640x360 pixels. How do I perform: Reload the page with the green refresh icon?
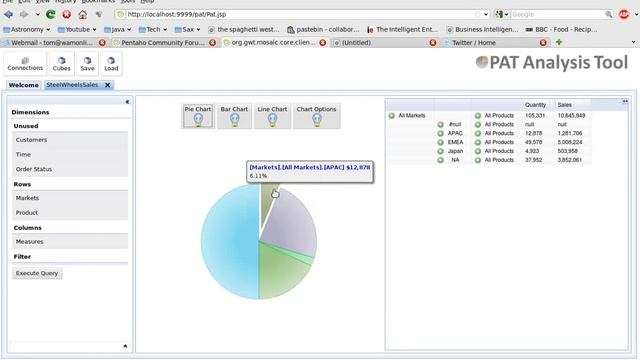tap(51, 14)
